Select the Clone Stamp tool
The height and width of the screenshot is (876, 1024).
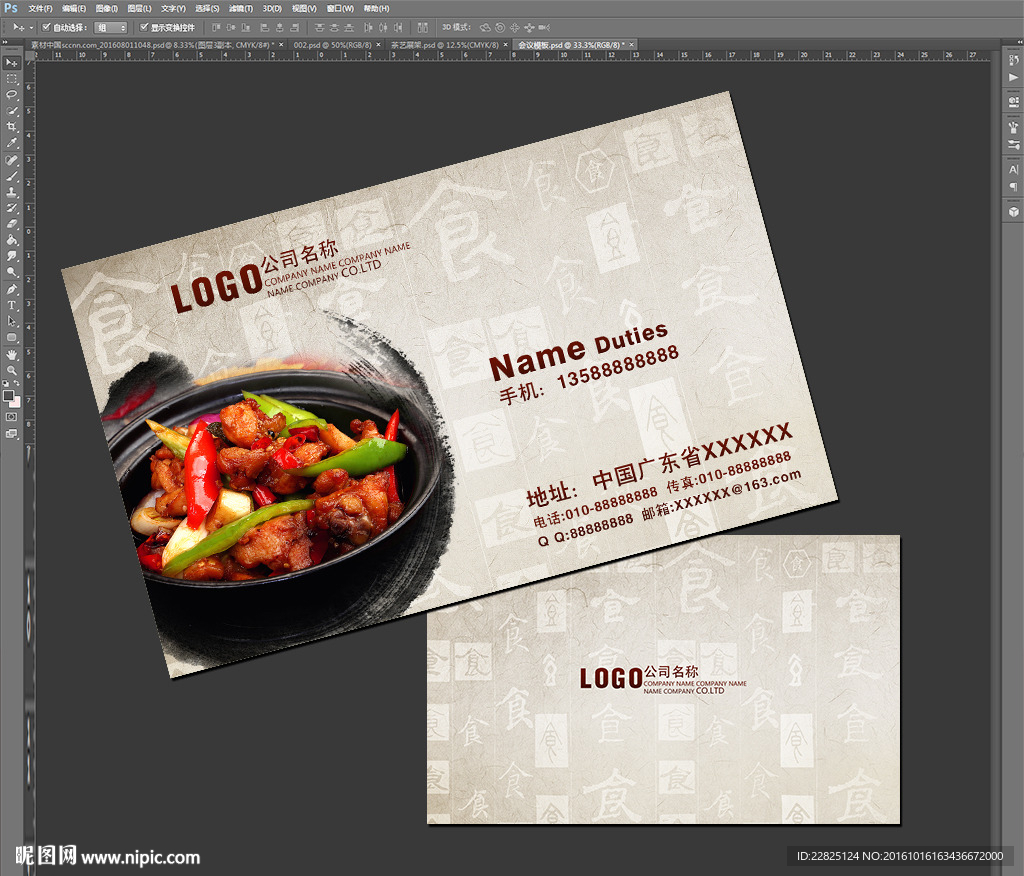pyautogui.click(x=12, y=192)
